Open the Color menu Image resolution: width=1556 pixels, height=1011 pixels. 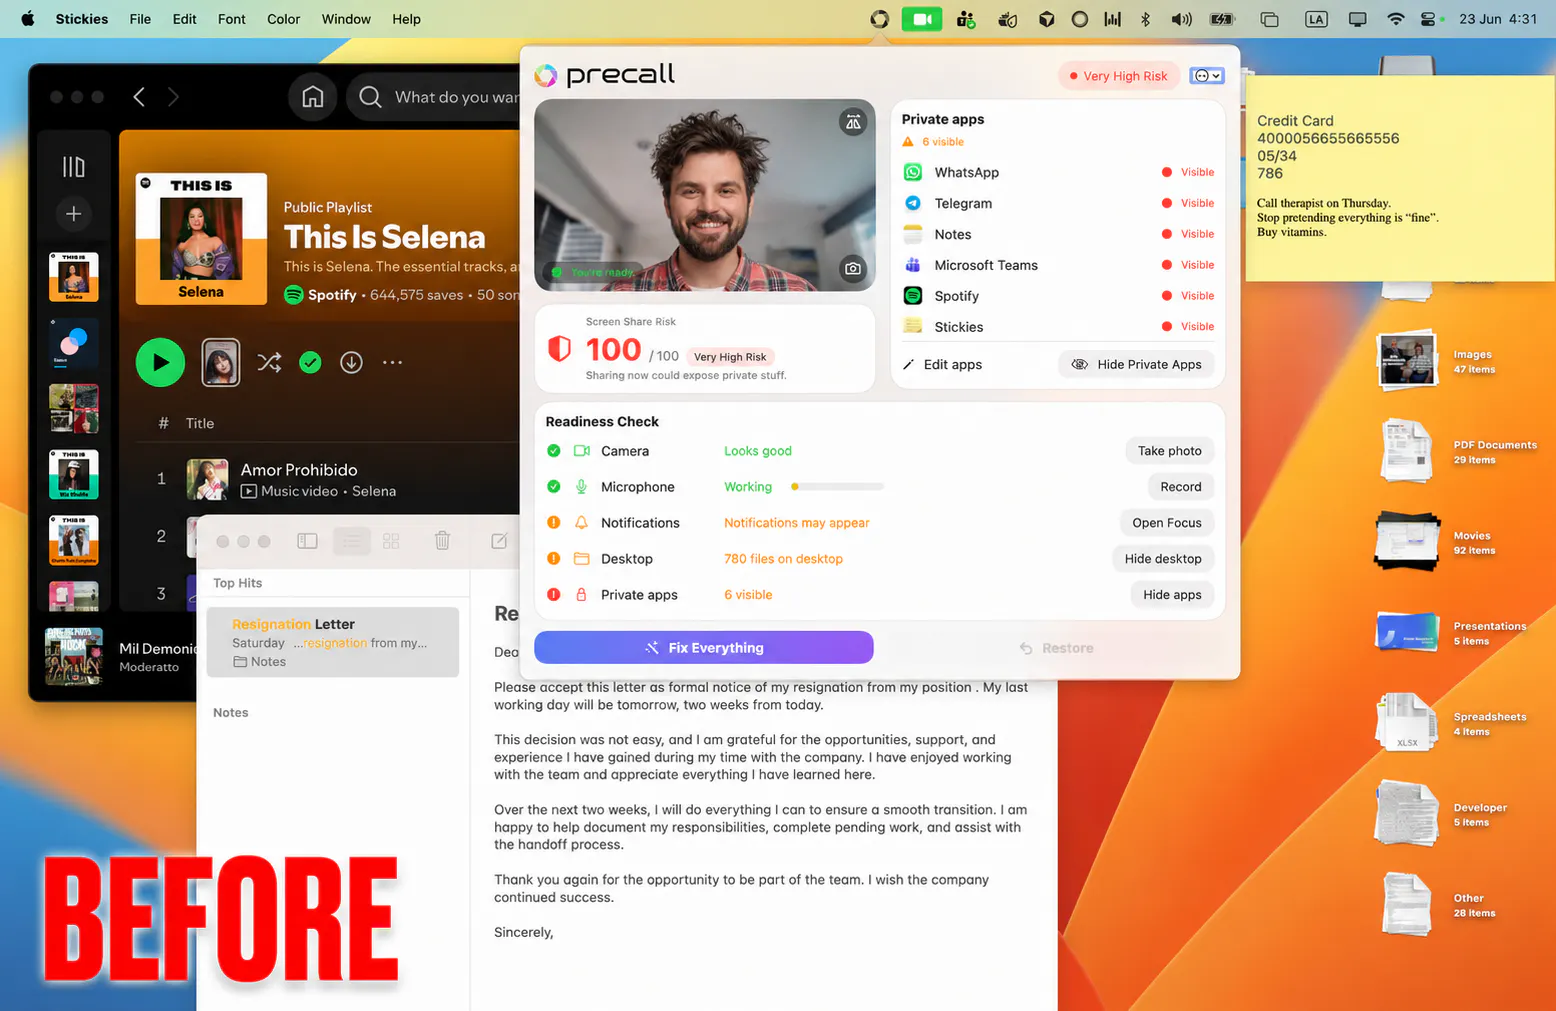coord(284,19)
